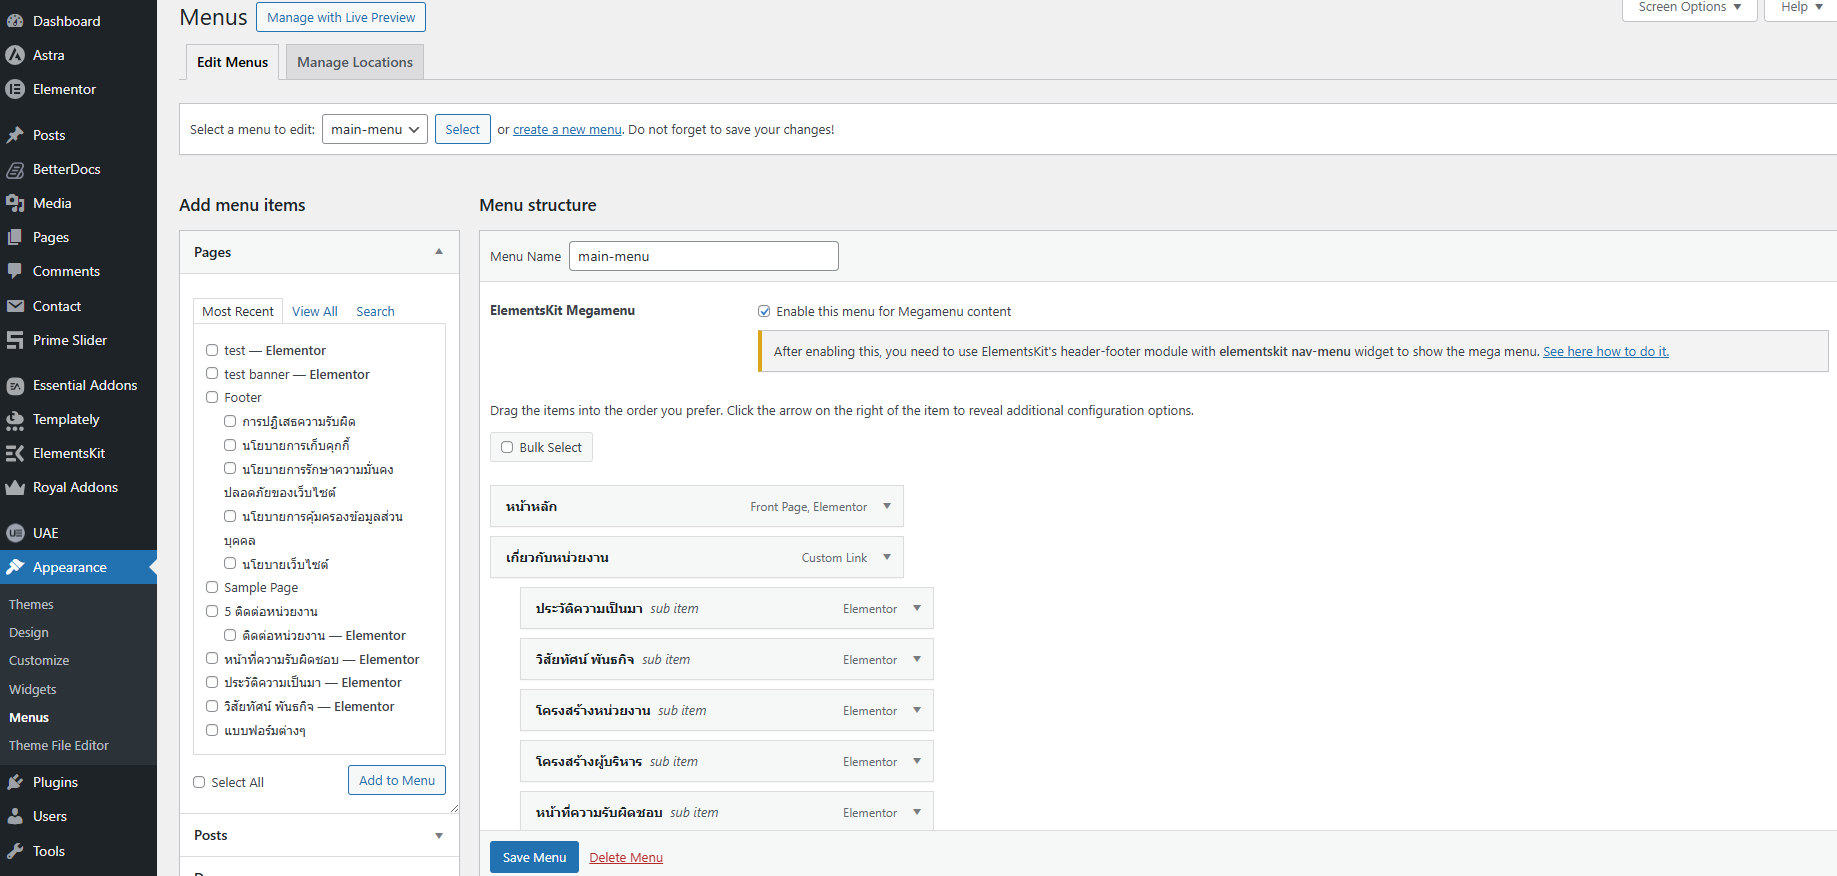1837x876 pixels.
Task: Click Manage with Live Preview button
Action: point(341,17)
